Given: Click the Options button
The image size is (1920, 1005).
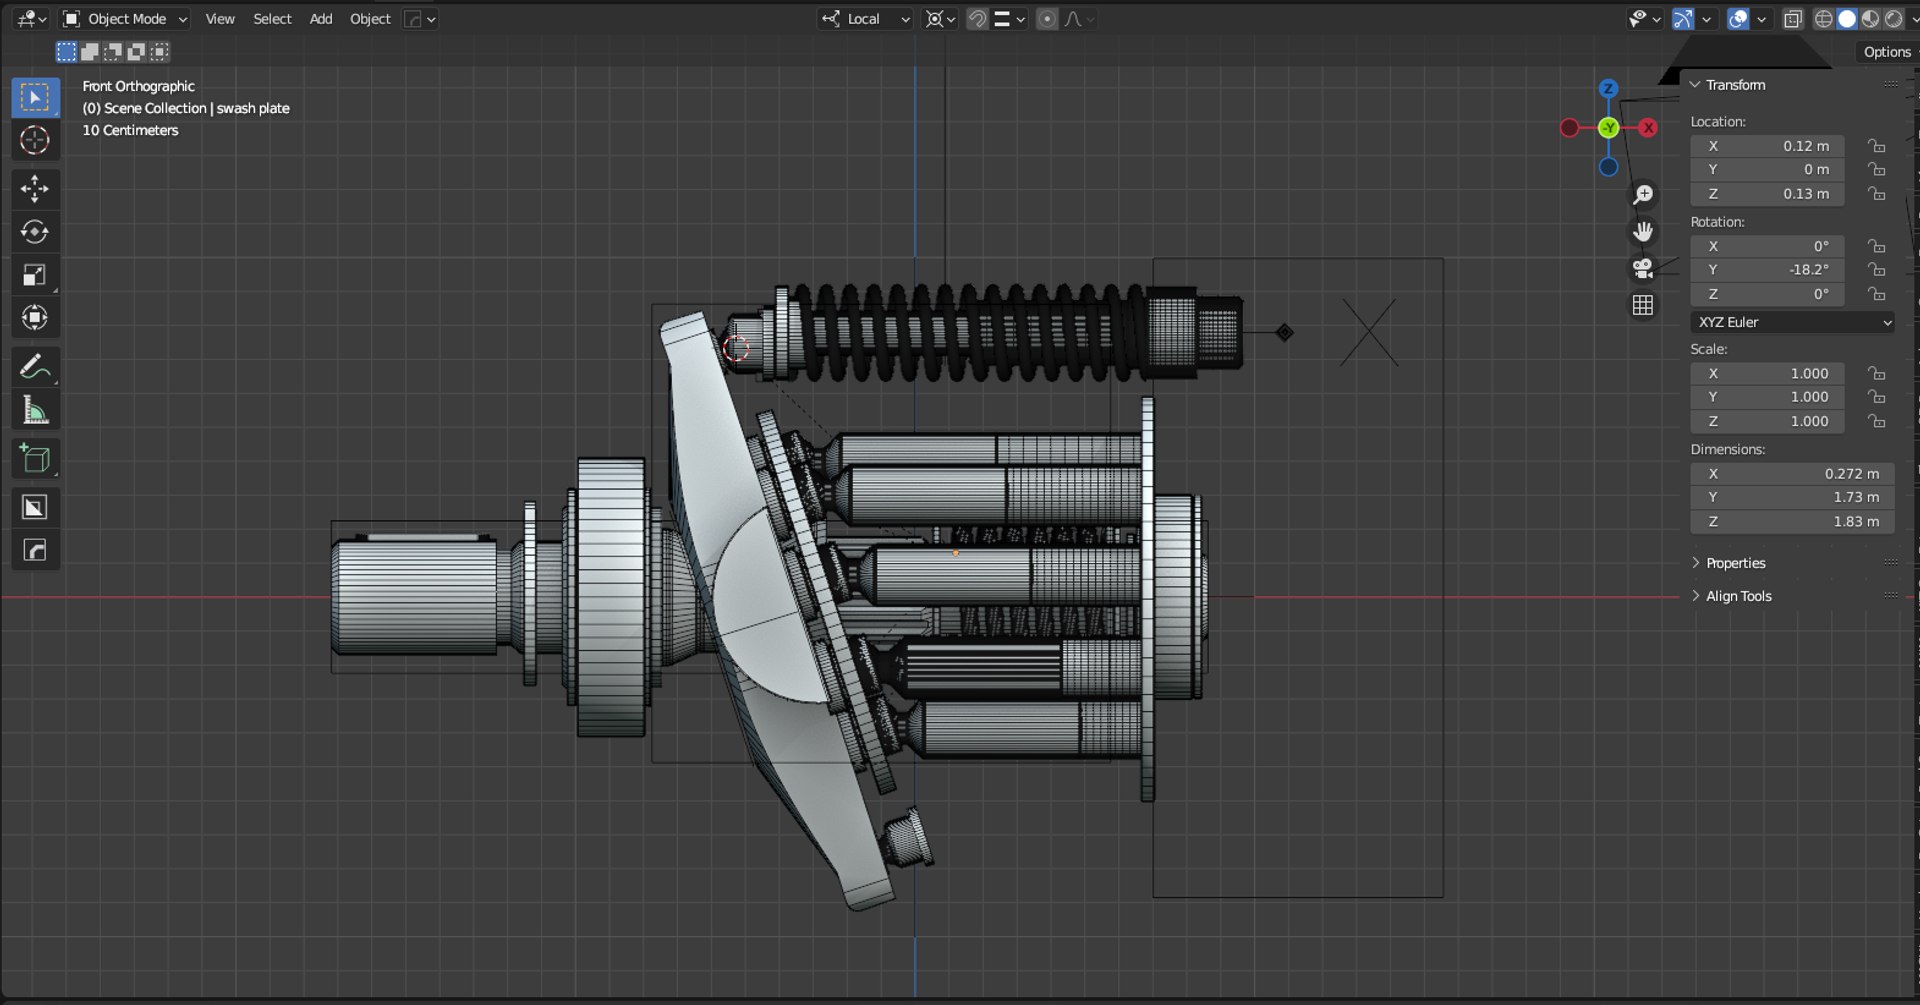Looking at the screenshot, I should pos(1886,52).
